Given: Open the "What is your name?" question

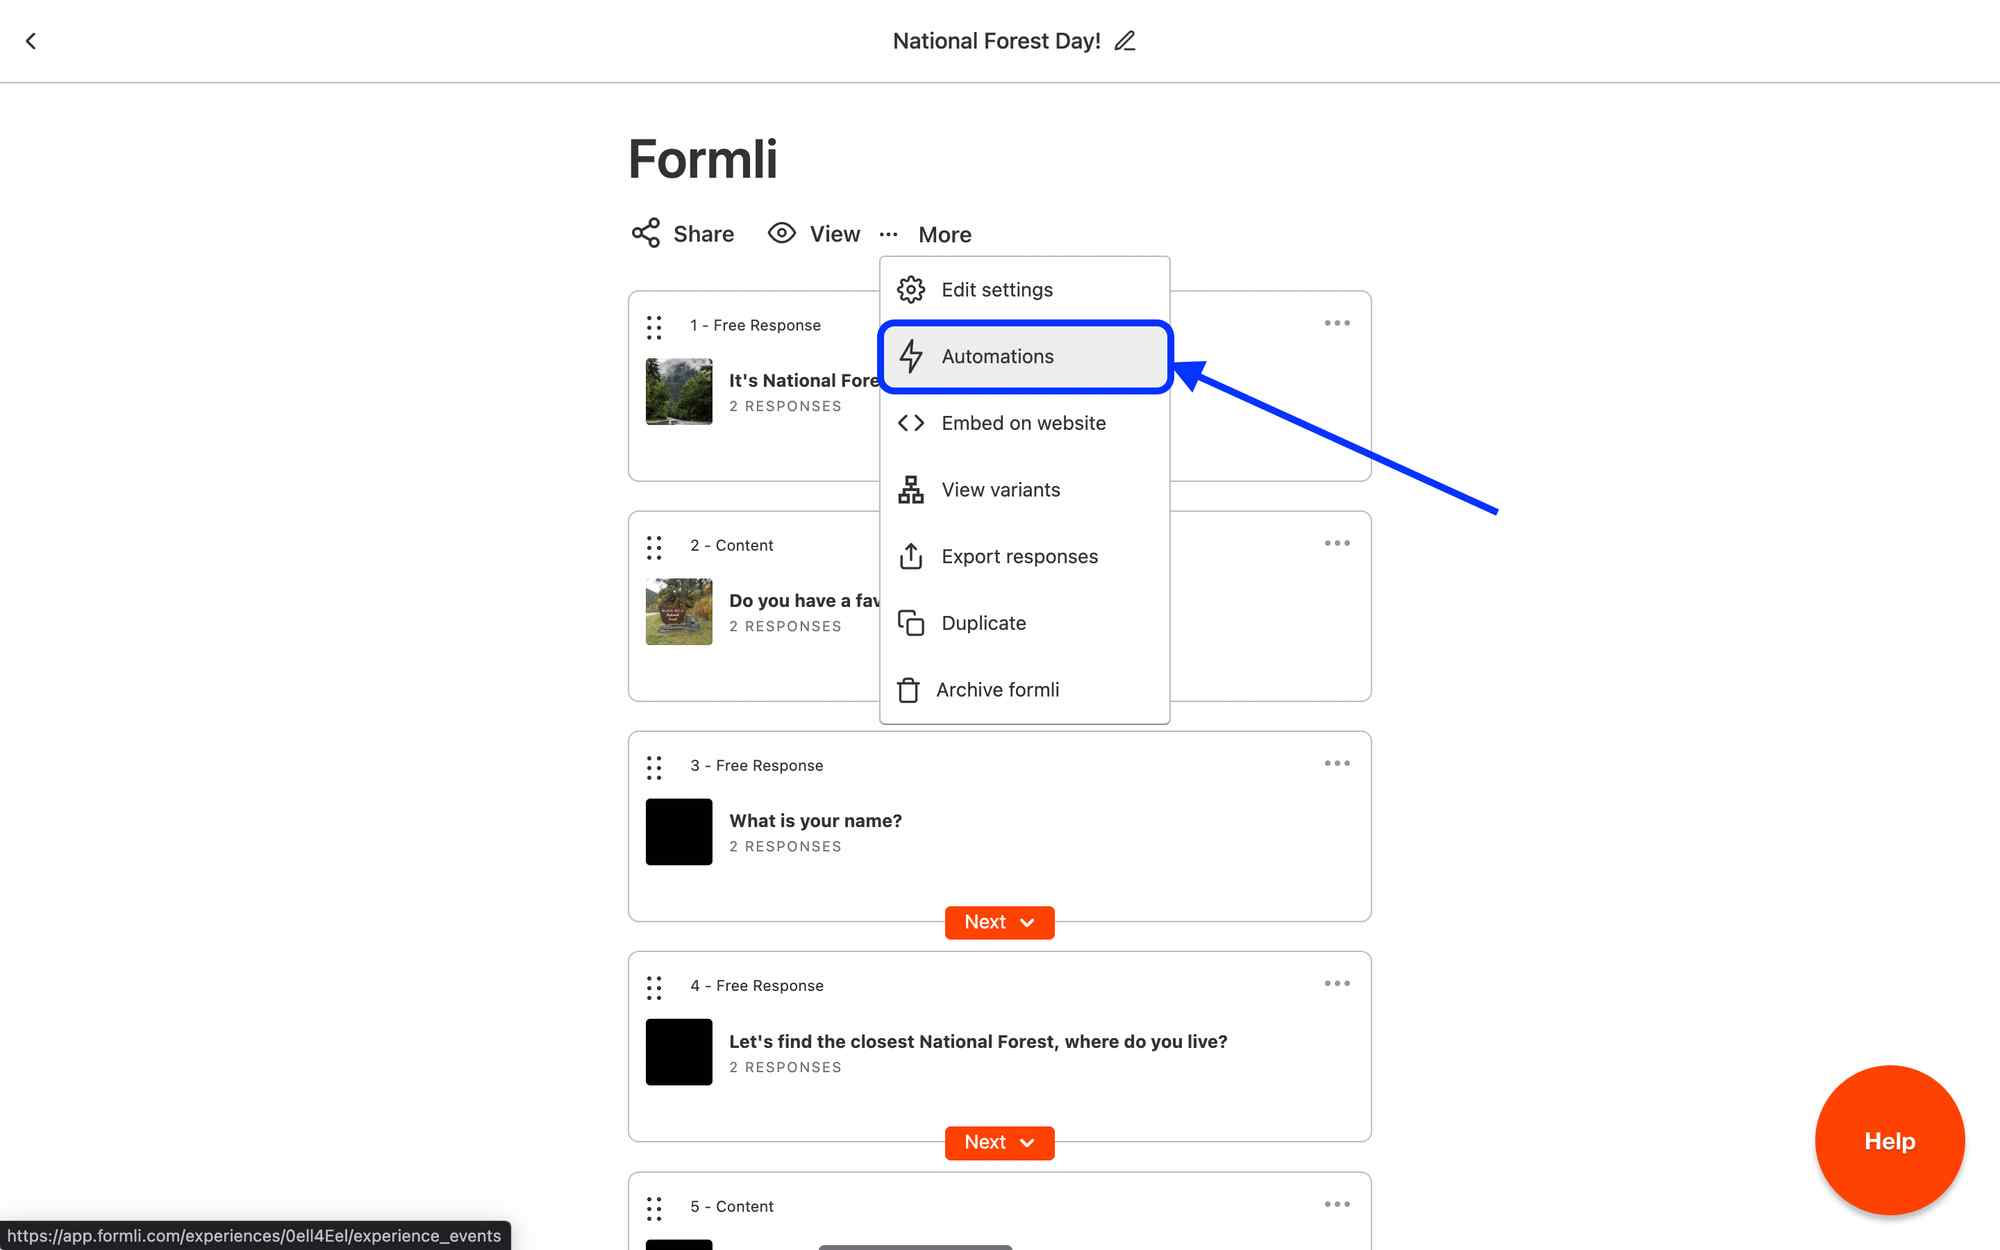Looking at the screenshot, I should tap(815, 821).
